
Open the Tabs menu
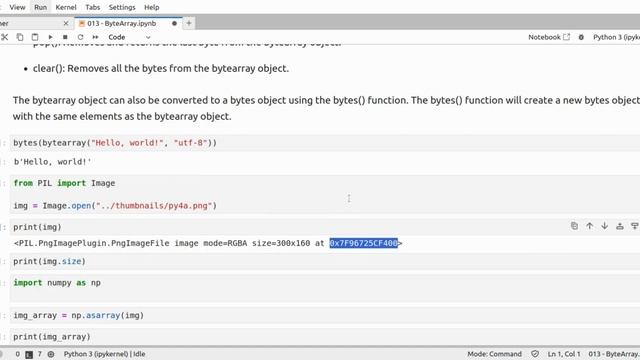(93, 7)
